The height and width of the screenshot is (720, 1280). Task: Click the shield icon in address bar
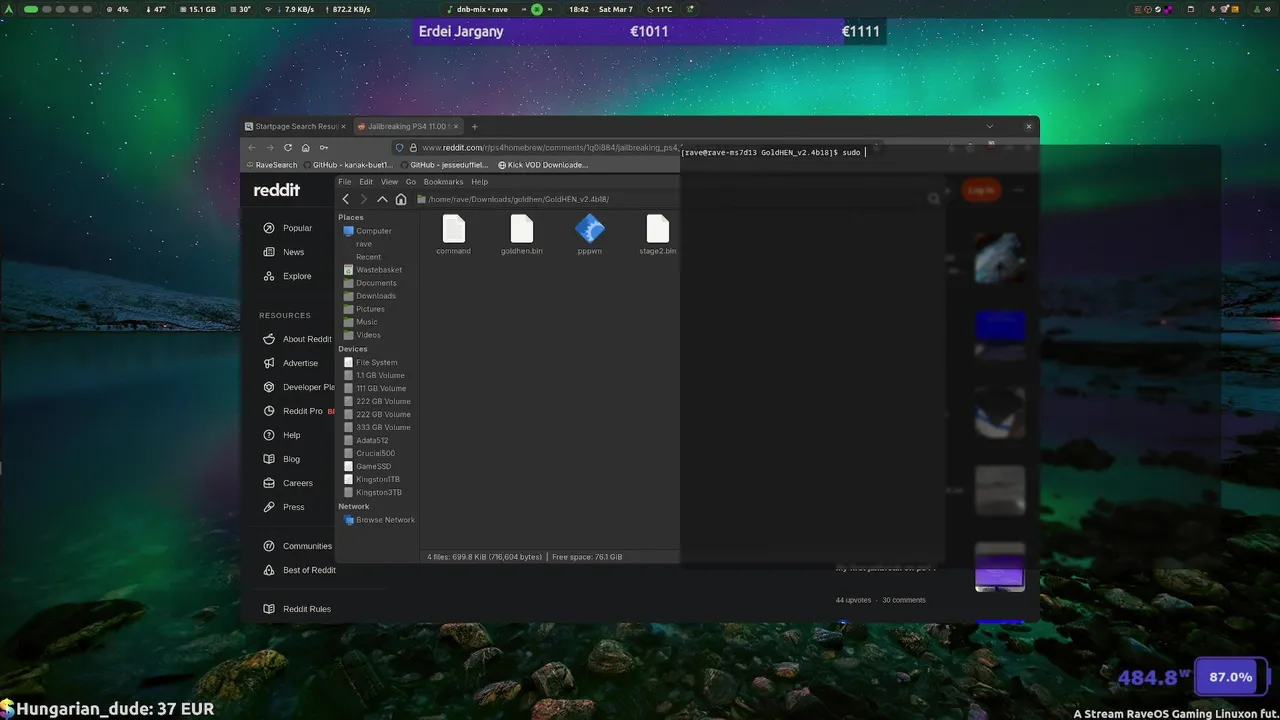click(400, 147)
